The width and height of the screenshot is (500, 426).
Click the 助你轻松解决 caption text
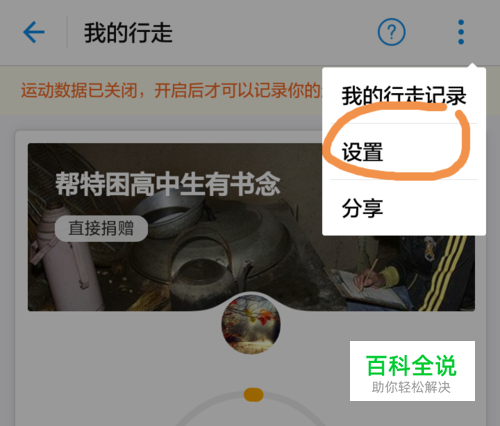point(411,387)
